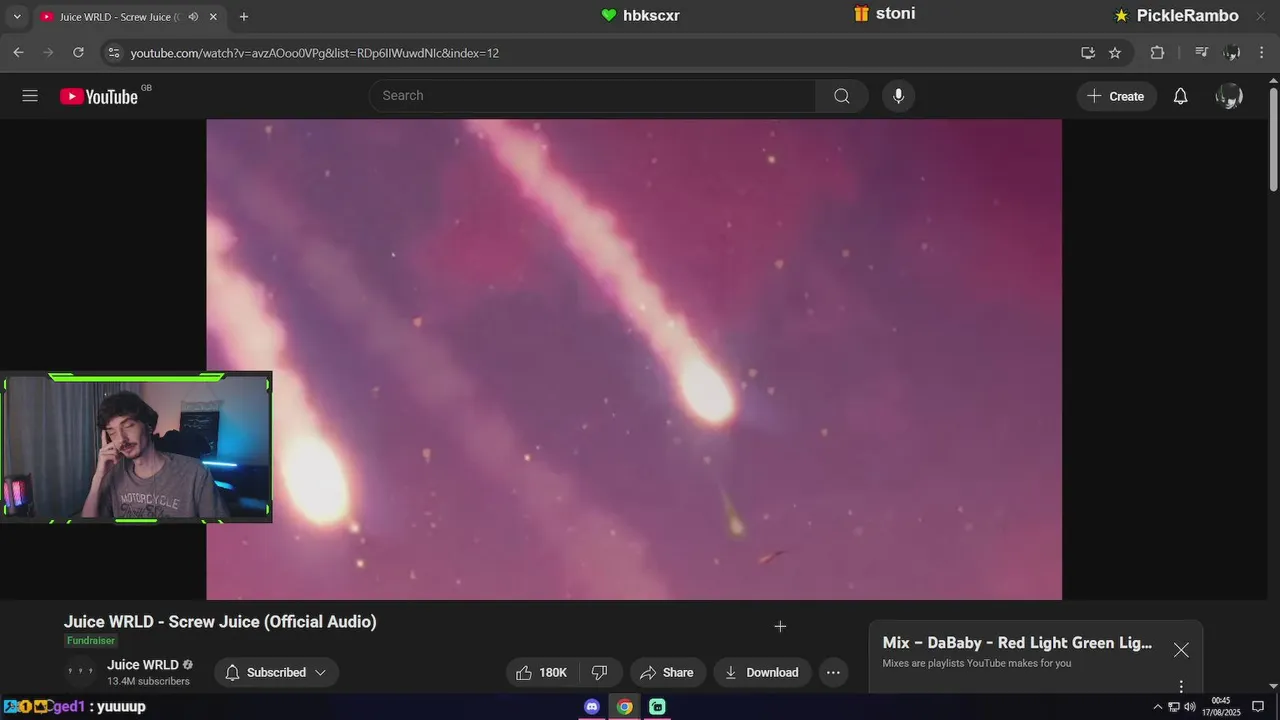
Task: Download the video
Action: click(762, 673)
